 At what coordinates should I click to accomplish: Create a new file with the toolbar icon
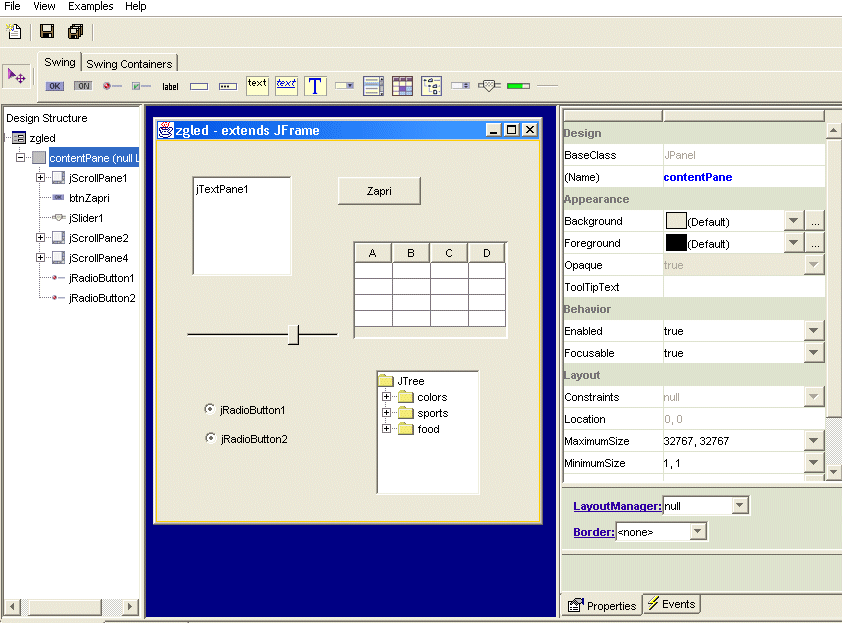tap(14, 32)
